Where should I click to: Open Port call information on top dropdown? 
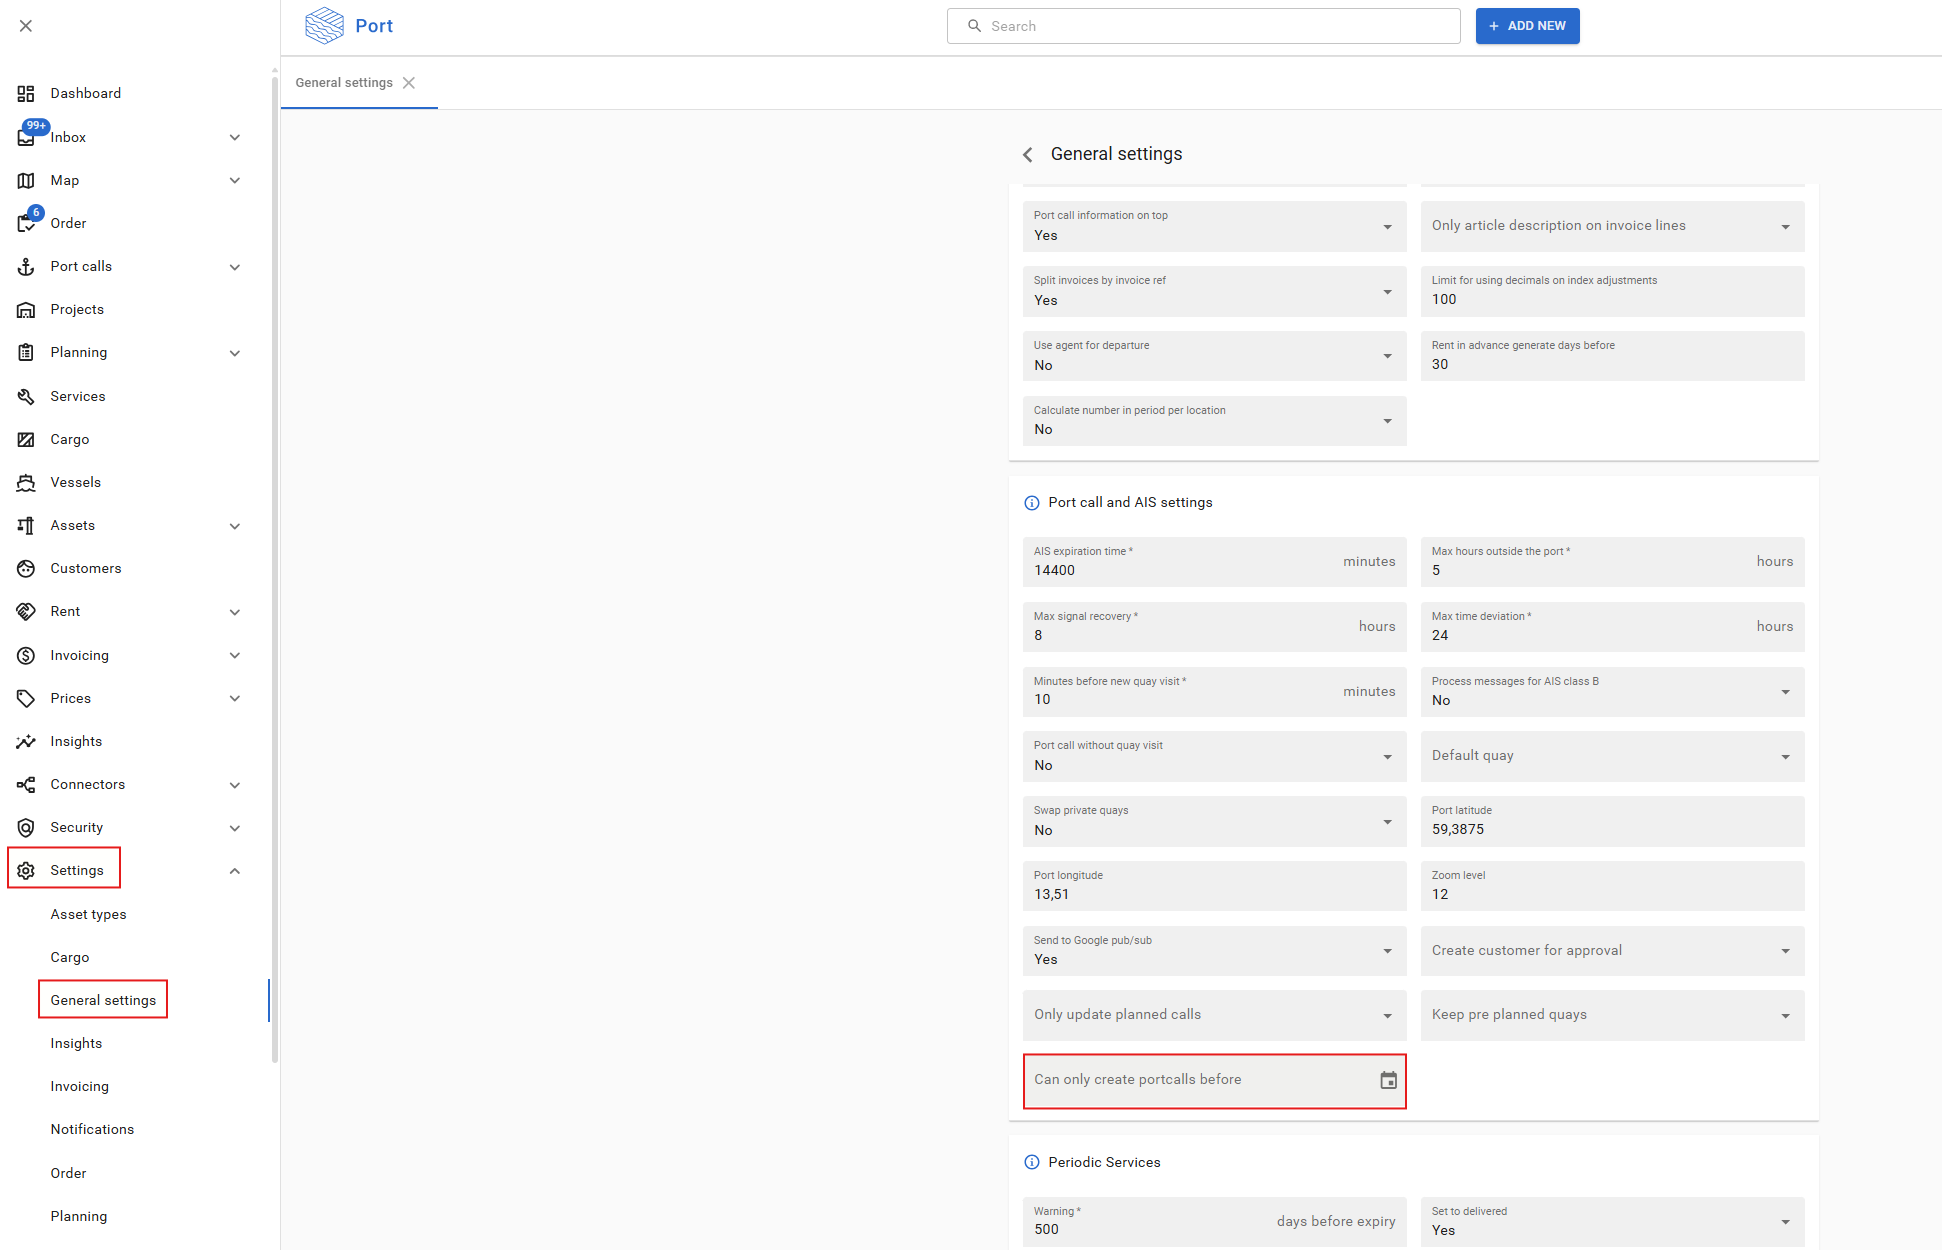click(1213, 227)
